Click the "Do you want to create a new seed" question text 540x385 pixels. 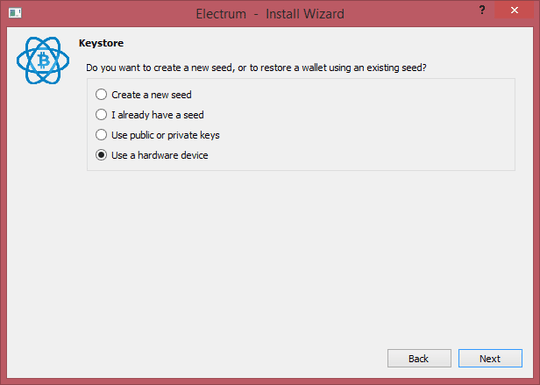[x=256, y=67]
